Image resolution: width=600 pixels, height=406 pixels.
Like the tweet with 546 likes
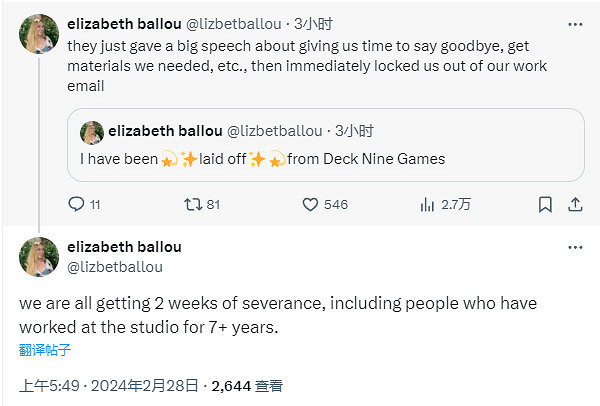point(310,204)
